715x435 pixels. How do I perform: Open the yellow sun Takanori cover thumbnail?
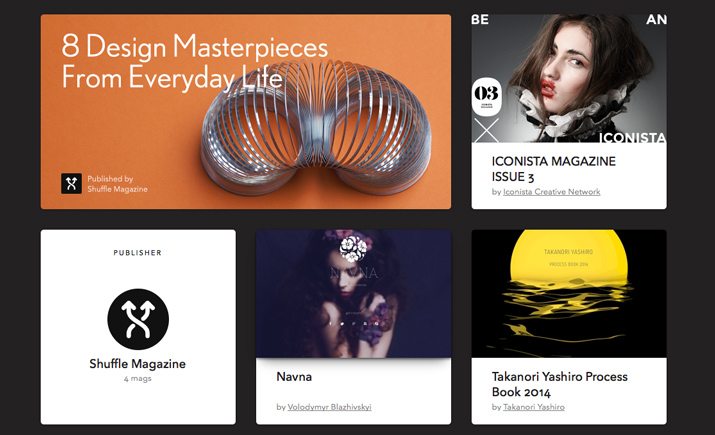[x=569, y=294]
